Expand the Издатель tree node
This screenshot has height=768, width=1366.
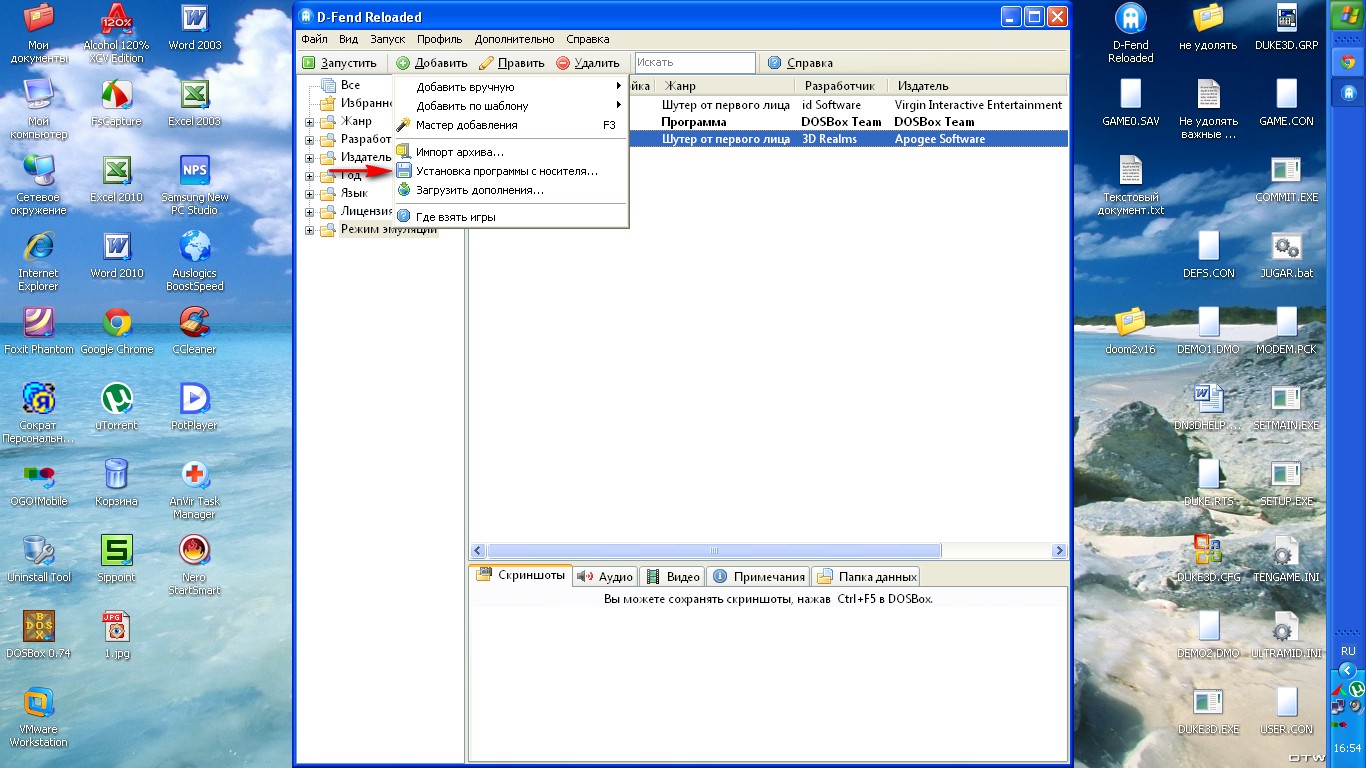click(310, 158)
